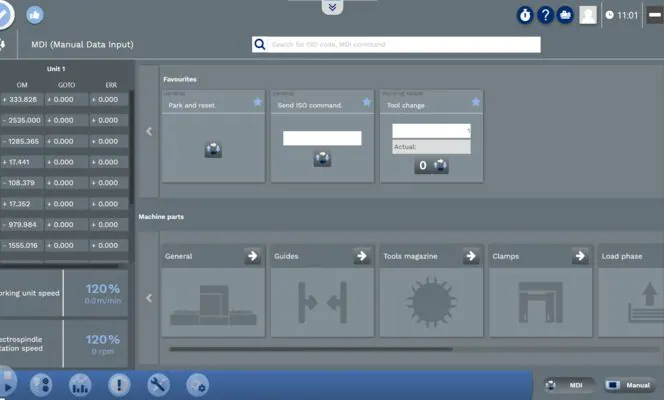The height and width of the screenshot is (400, 664).
Task: Expand the top pull-down chevron panel
Action: [332, 7]
